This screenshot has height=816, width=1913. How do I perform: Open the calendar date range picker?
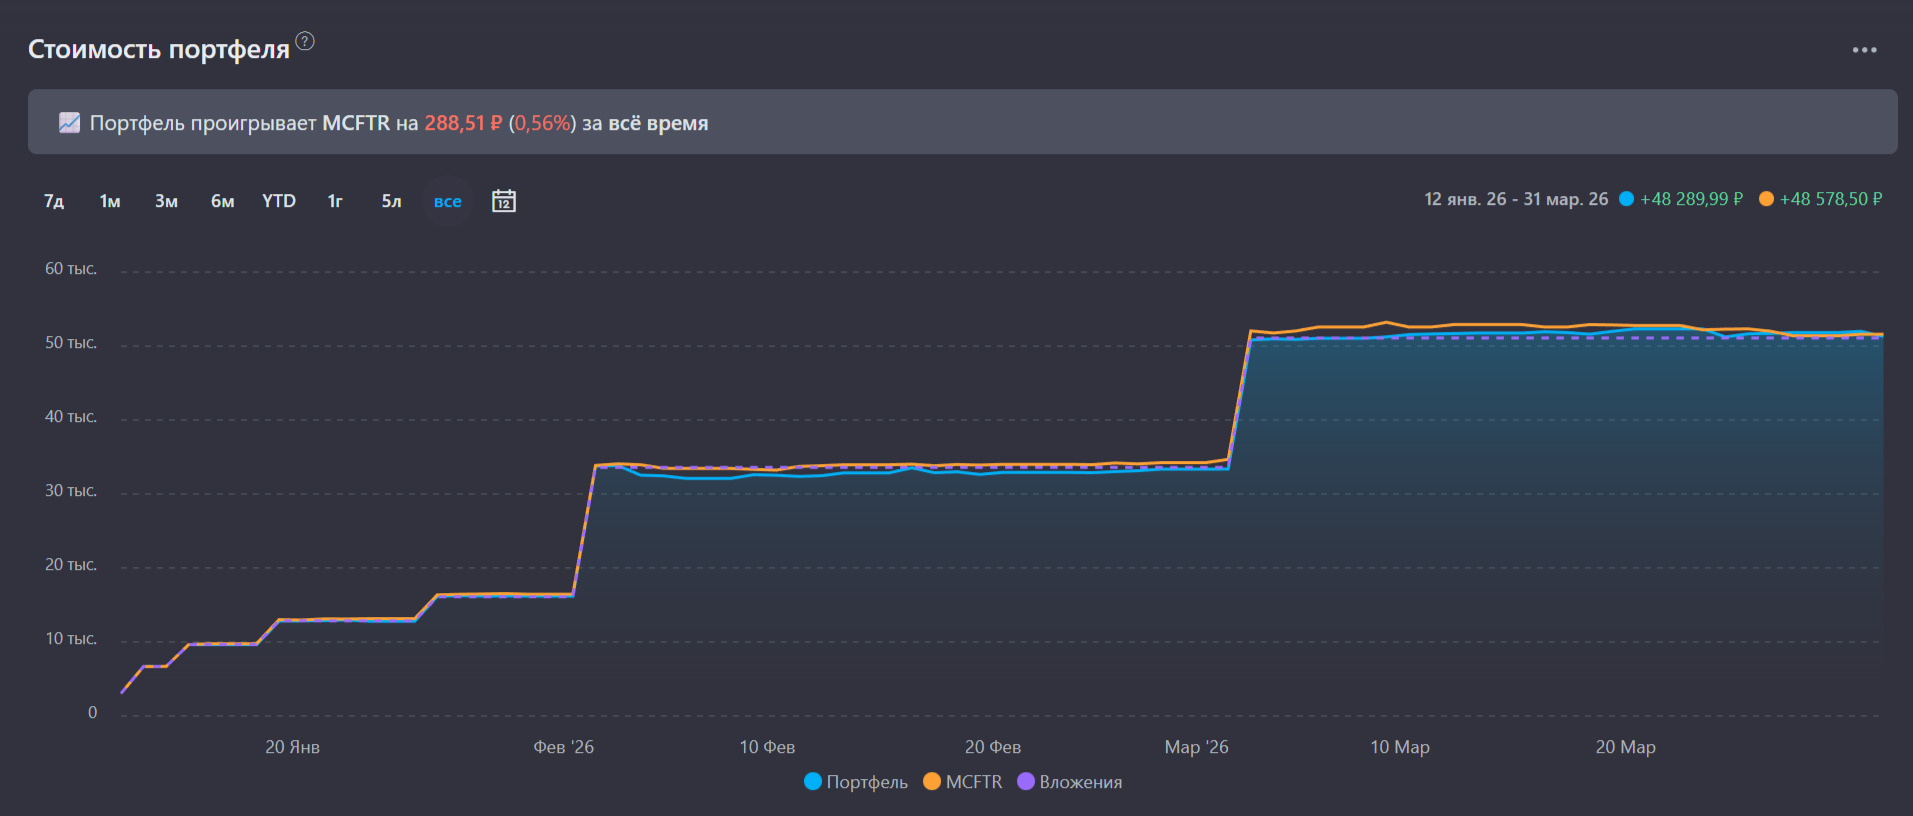(504, 201)
